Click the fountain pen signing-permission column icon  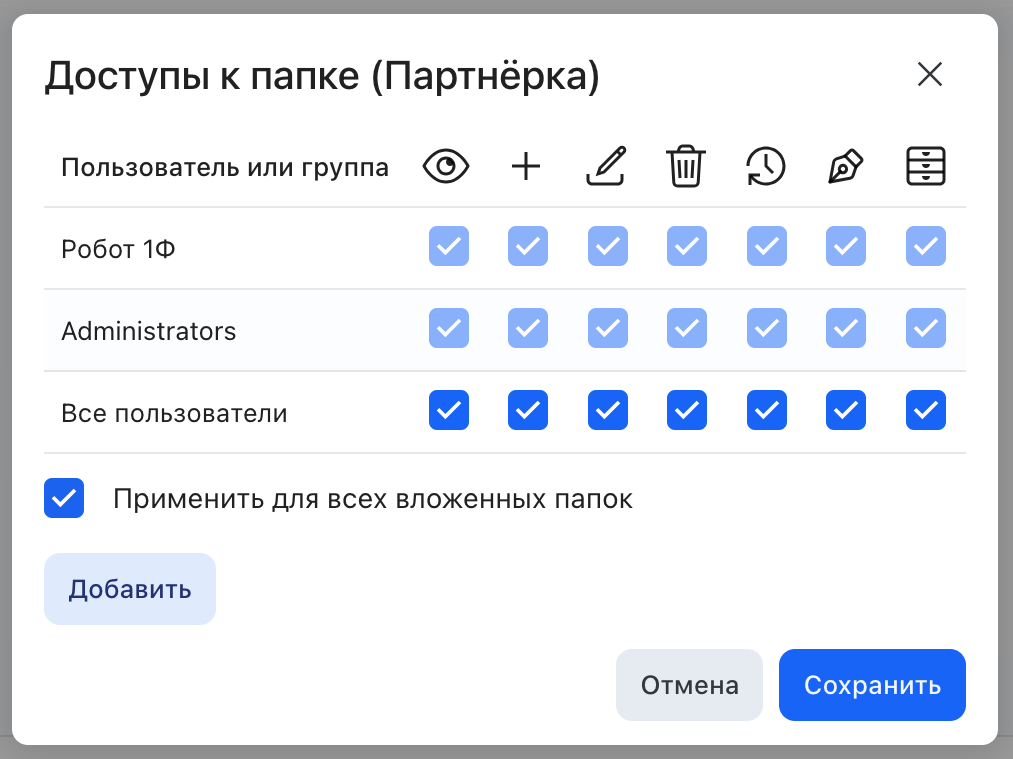(x=846, y=167)
